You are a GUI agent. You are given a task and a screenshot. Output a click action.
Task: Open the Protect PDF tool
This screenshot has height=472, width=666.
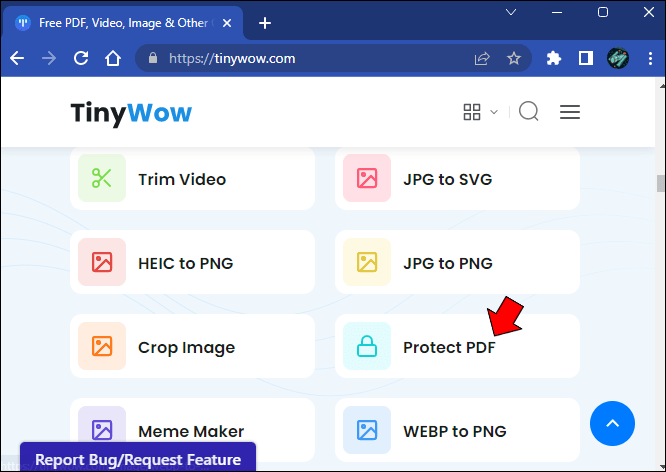pyautogui.click(x=457, y=346)
